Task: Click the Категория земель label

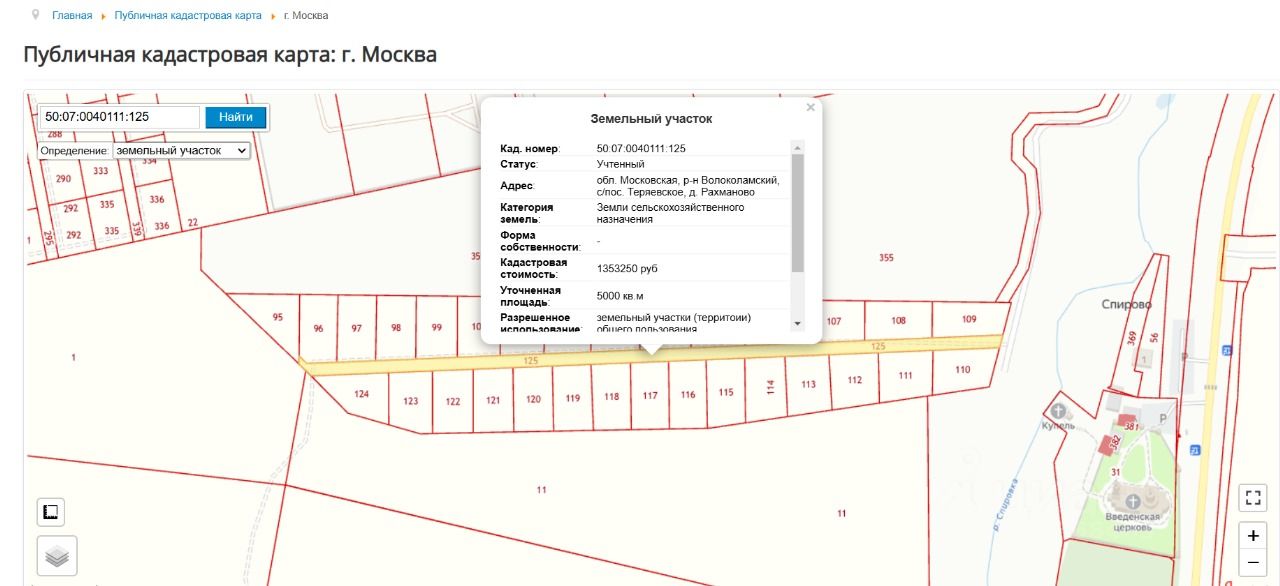Action: (x=527, y=213)
